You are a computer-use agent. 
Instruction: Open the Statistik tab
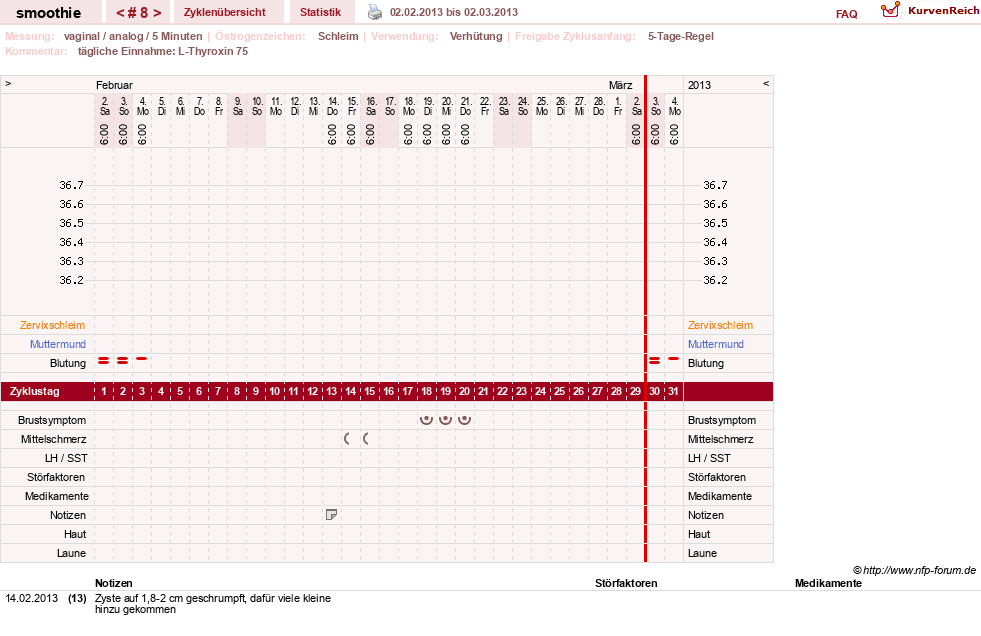click(x=320, y=12)
